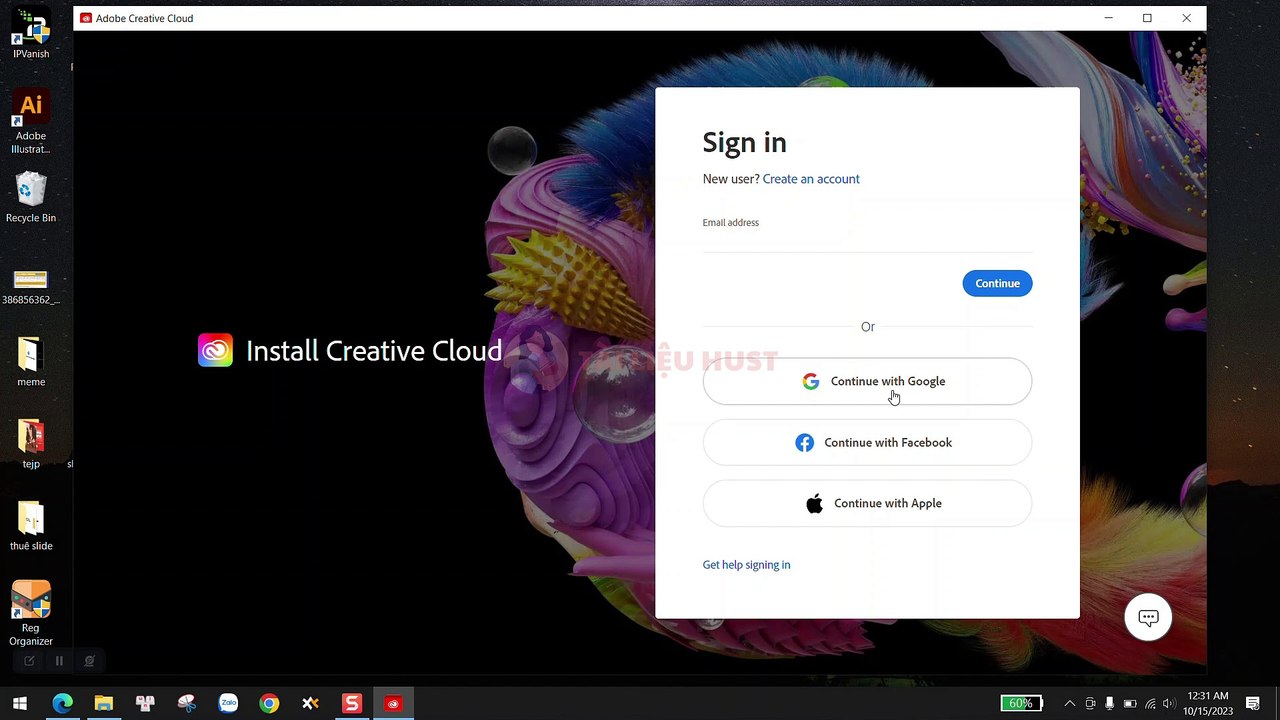Viewport: 1280px width, 720px height.
Task: Click the Continue with Google button
Action: [x=867, y=381]
